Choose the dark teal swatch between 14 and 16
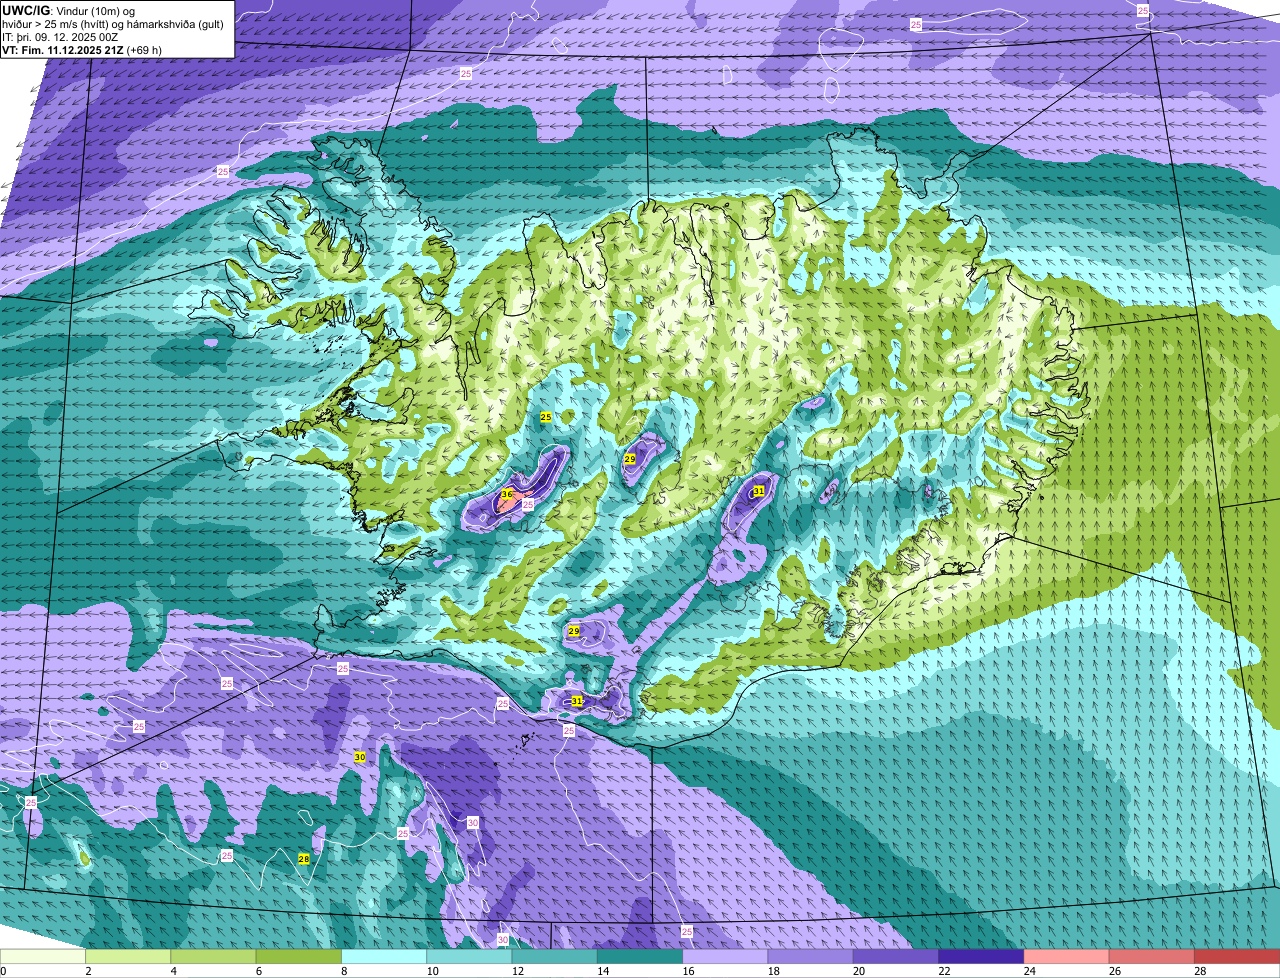Image resolution: width=1280 pixels, height=978 pixels. (x=640, y=956)
